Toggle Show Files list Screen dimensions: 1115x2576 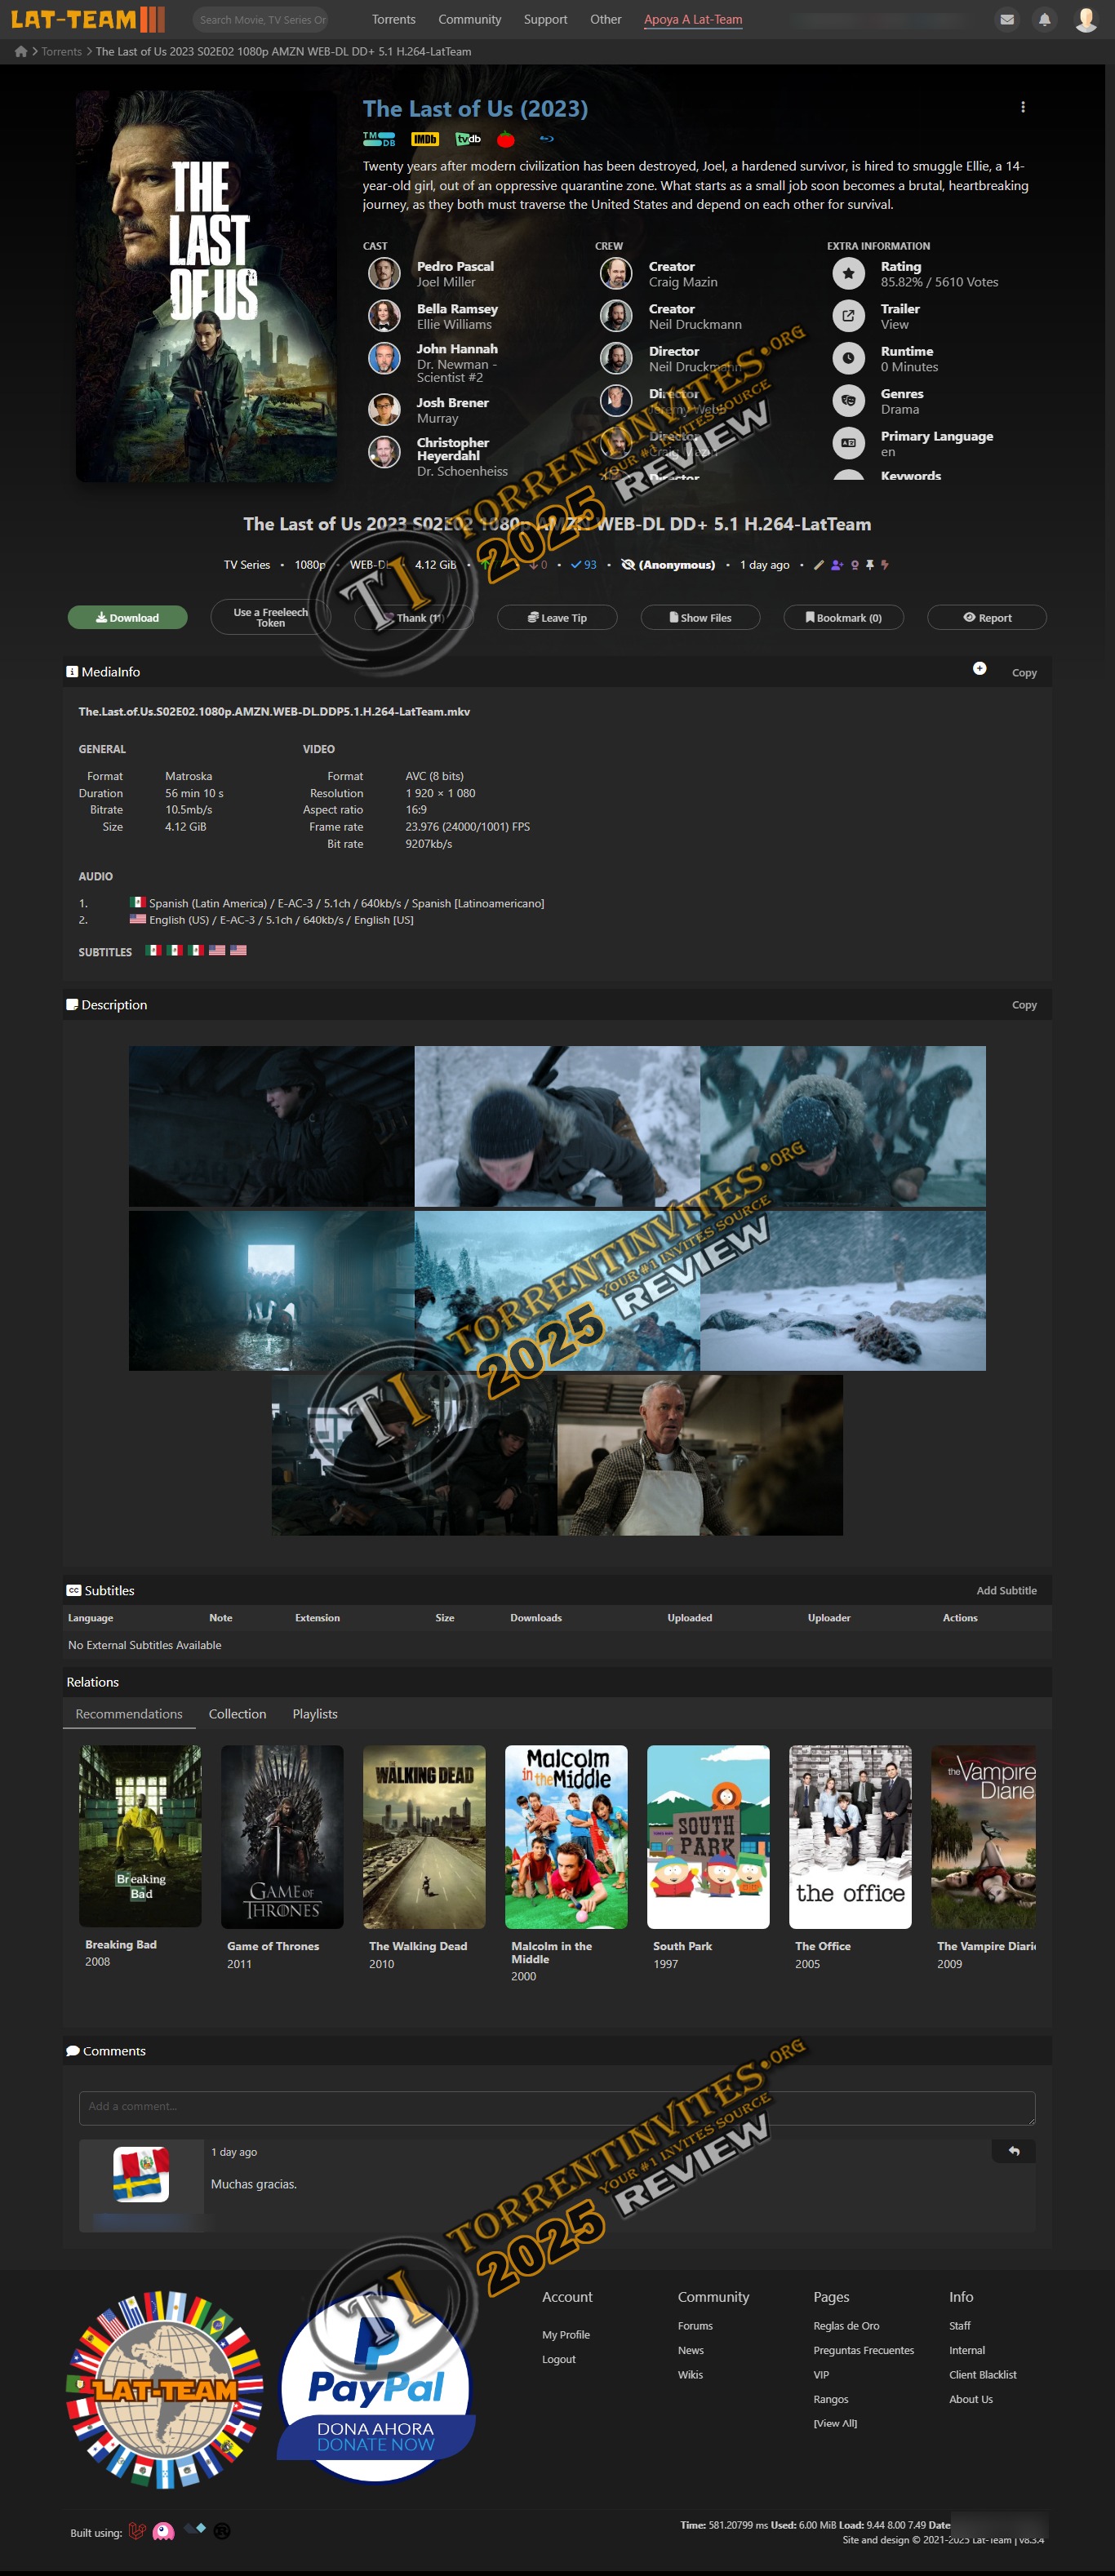(700, 618)
